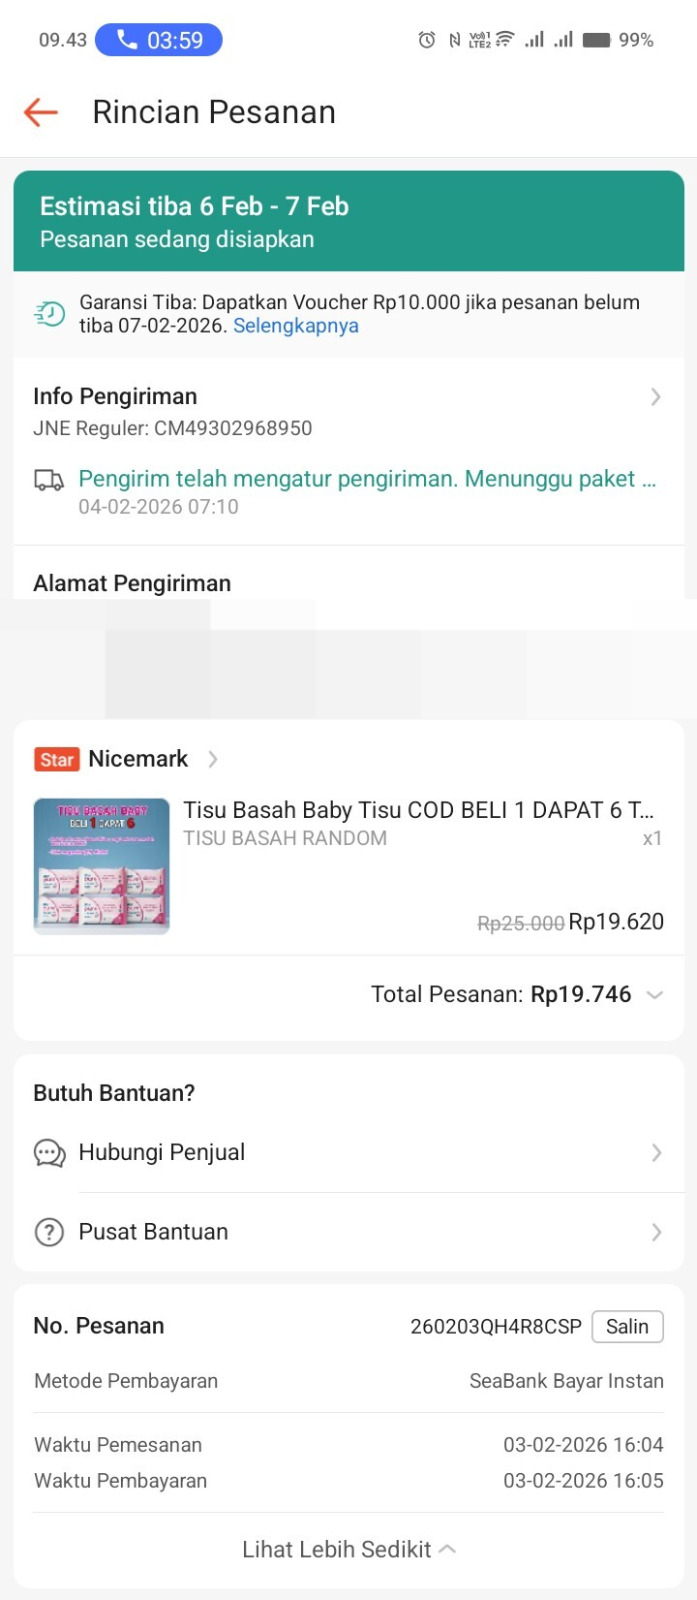The image size is (697, 1600).
Task: Open Hubungi Penjual row
Action: tap(348, 1153)
